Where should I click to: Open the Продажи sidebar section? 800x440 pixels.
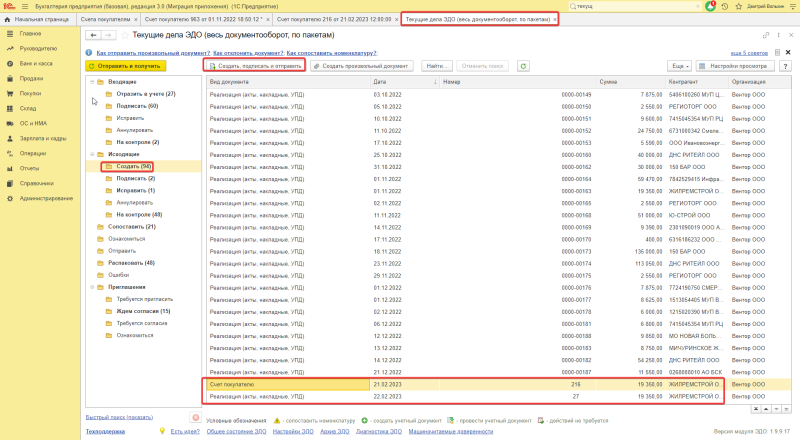[x=31, y=78]
